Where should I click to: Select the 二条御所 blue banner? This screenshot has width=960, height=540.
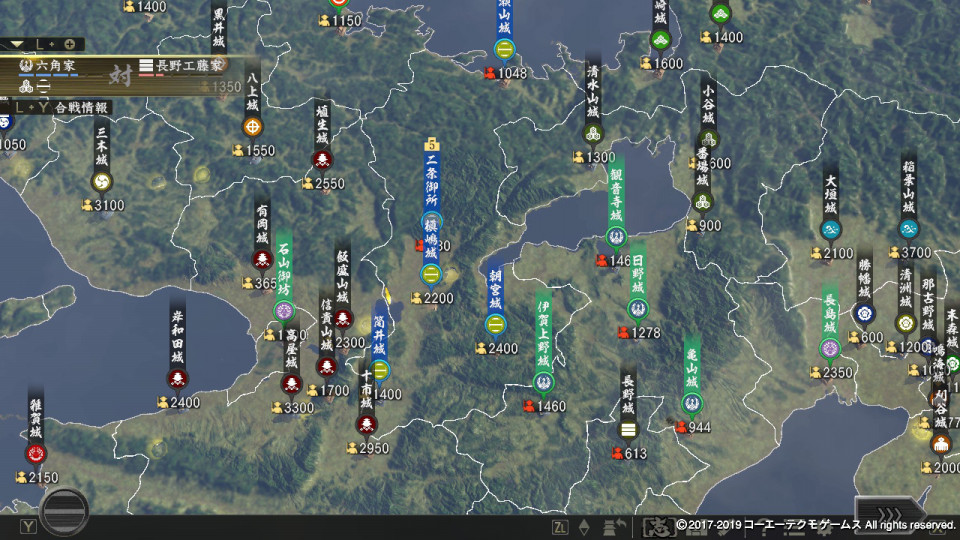pyautogui.click(x=432, y=181)
